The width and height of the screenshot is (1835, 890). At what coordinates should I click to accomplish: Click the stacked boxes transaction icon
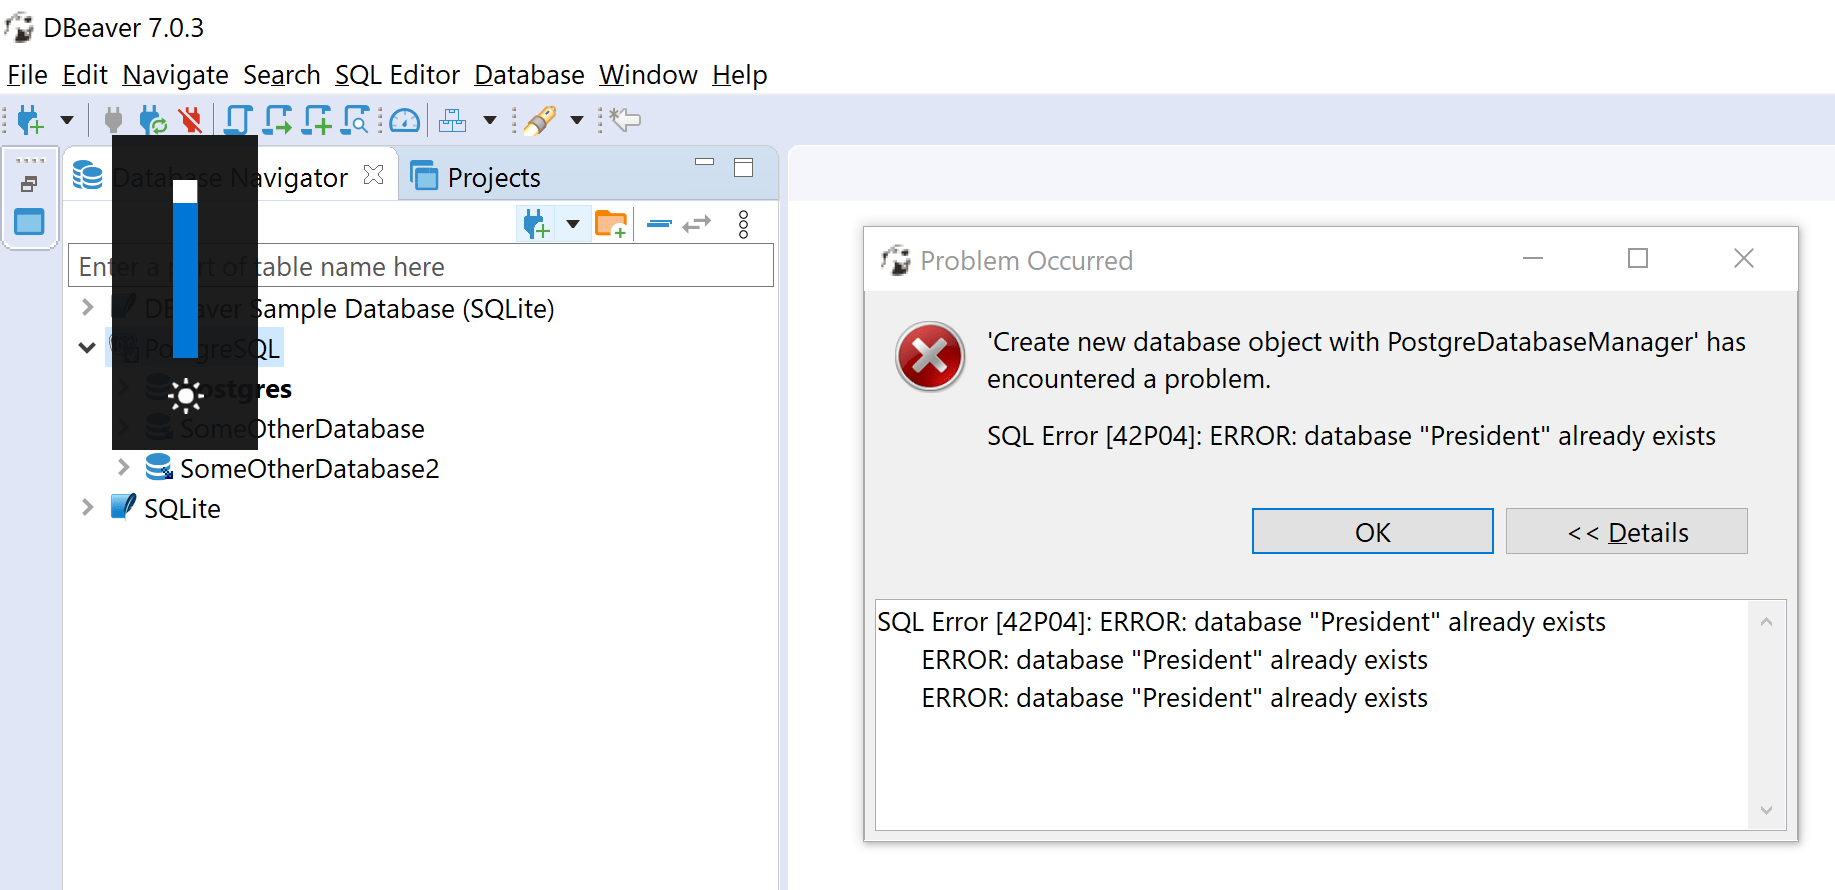453,120
